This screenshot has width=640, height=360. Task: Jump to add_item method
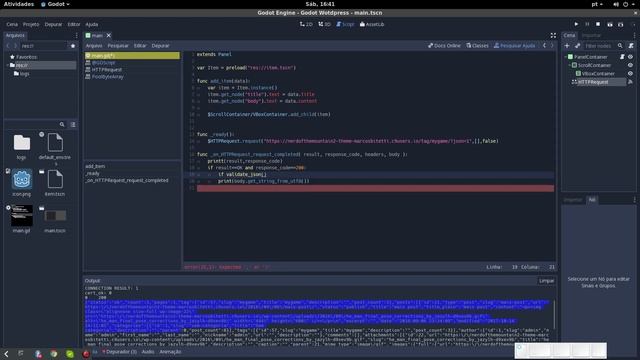coord(95,167)
